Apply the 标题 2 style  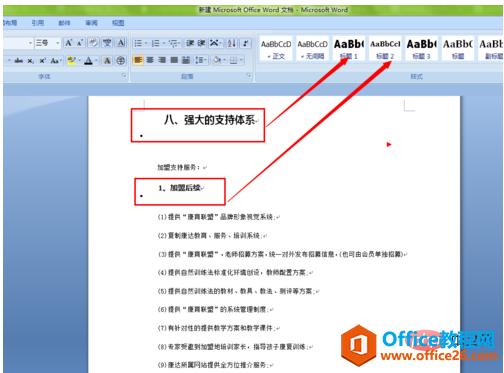[385, 49]
